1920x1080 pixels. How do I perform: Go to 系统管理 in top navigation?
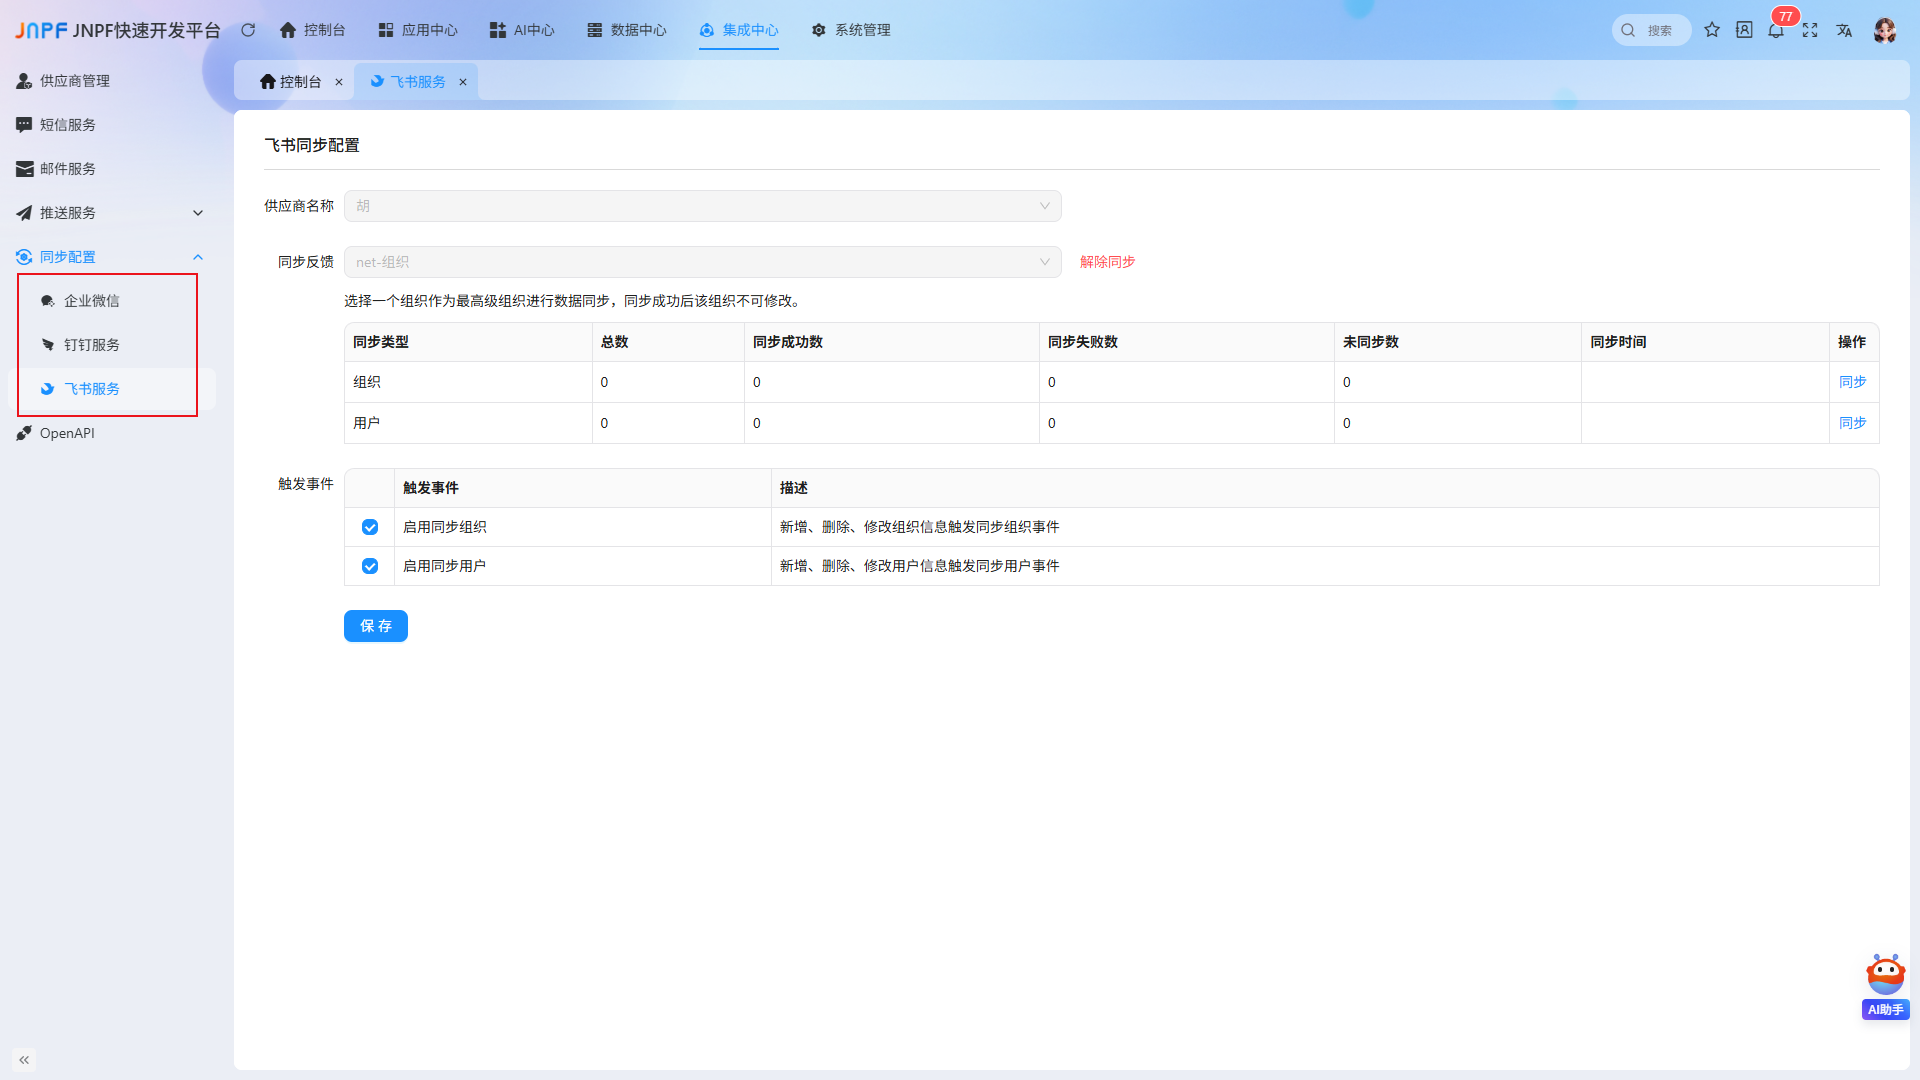pyautogui.click(x=851, y=30)
